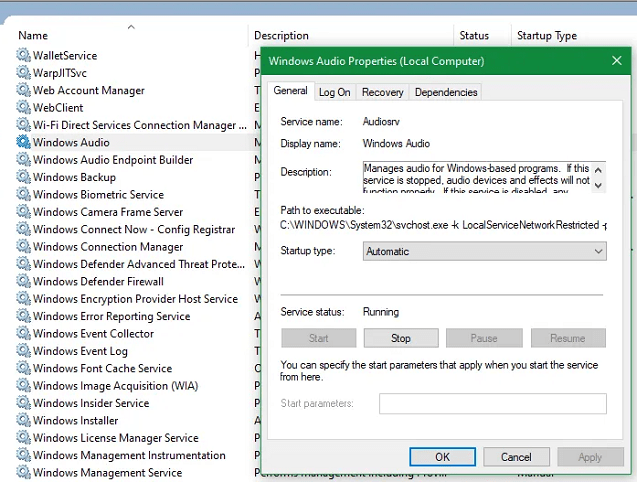Click the OK button
This screenshot has height=482, width=637.
(442, 457)
